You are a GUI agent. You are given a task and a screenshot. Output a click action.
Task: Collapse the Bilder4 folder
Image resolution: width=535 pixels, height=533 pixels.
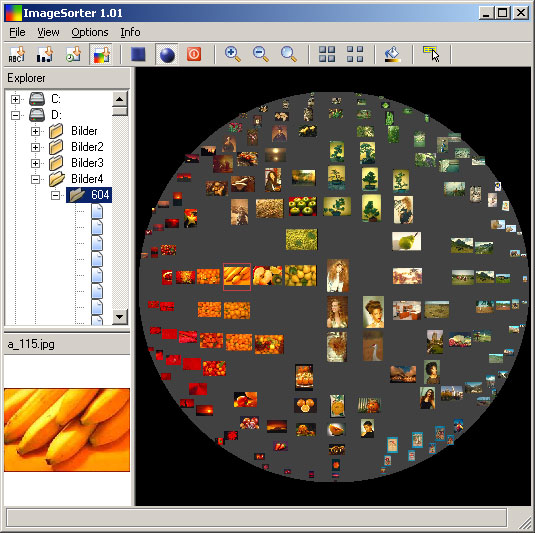[x=35, y=179]
